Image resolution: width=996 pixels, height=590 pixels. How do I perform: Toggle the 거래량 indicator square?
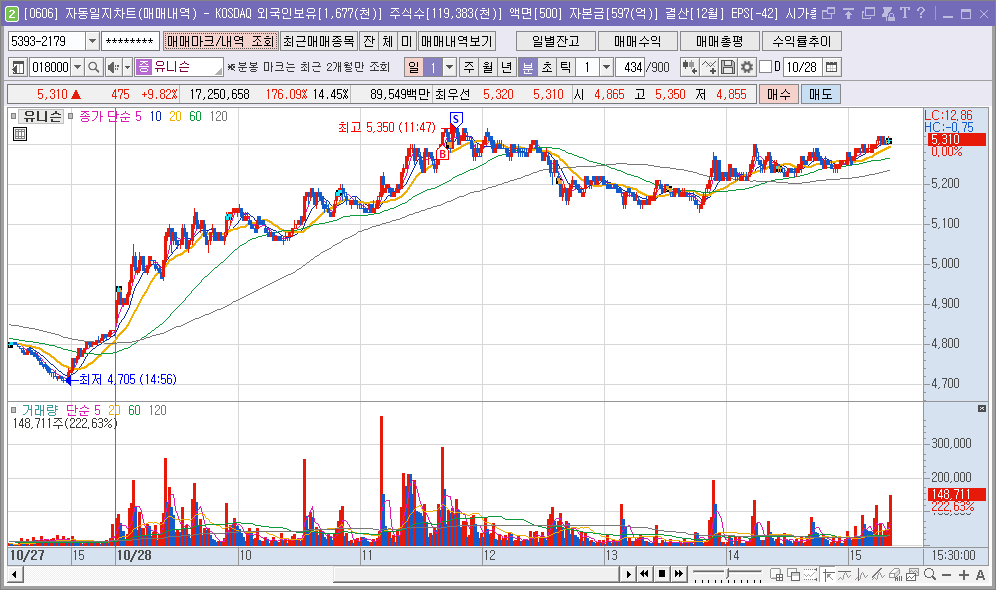coord(13,410)
